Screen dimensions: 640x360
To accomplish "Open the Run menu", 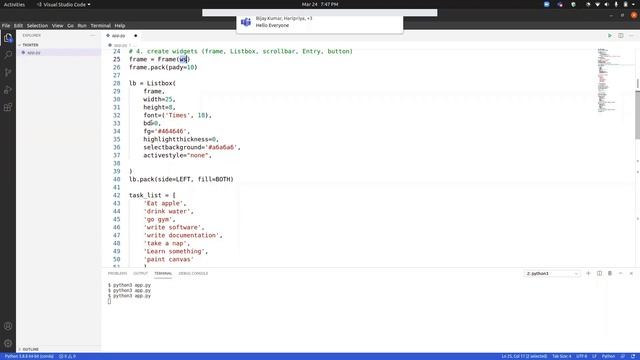I will click(x=82, y=25).
